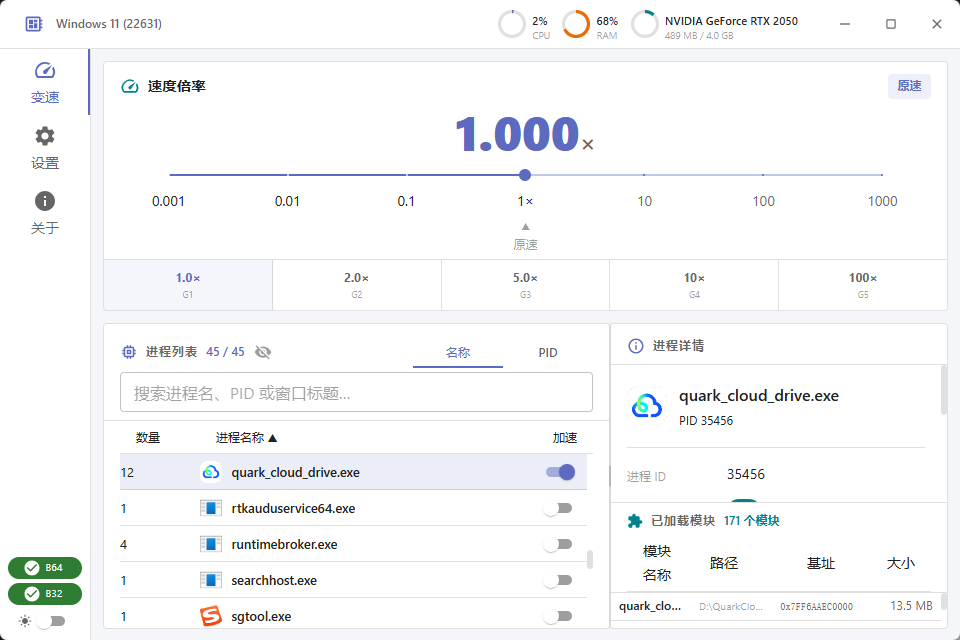Click the B32 status badge

(x=45, y=594)
